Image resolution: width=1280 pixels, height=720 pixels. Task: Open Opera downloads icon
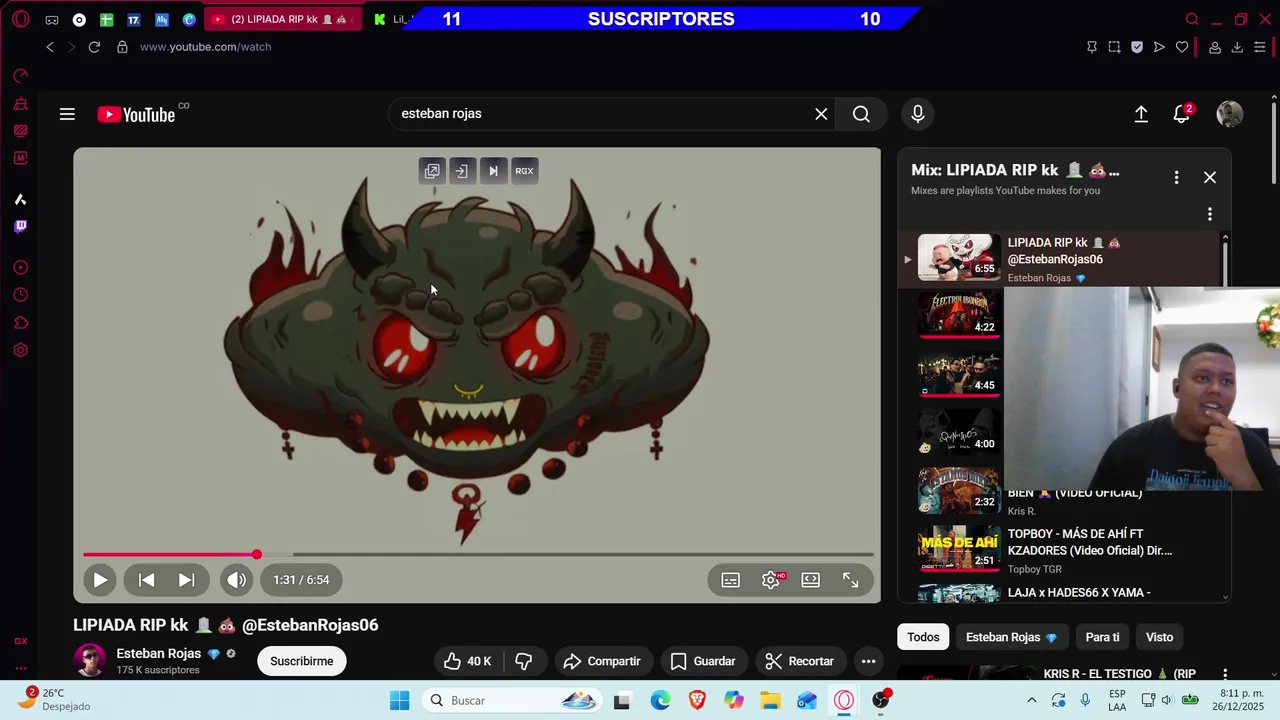tap(1237, 47)
